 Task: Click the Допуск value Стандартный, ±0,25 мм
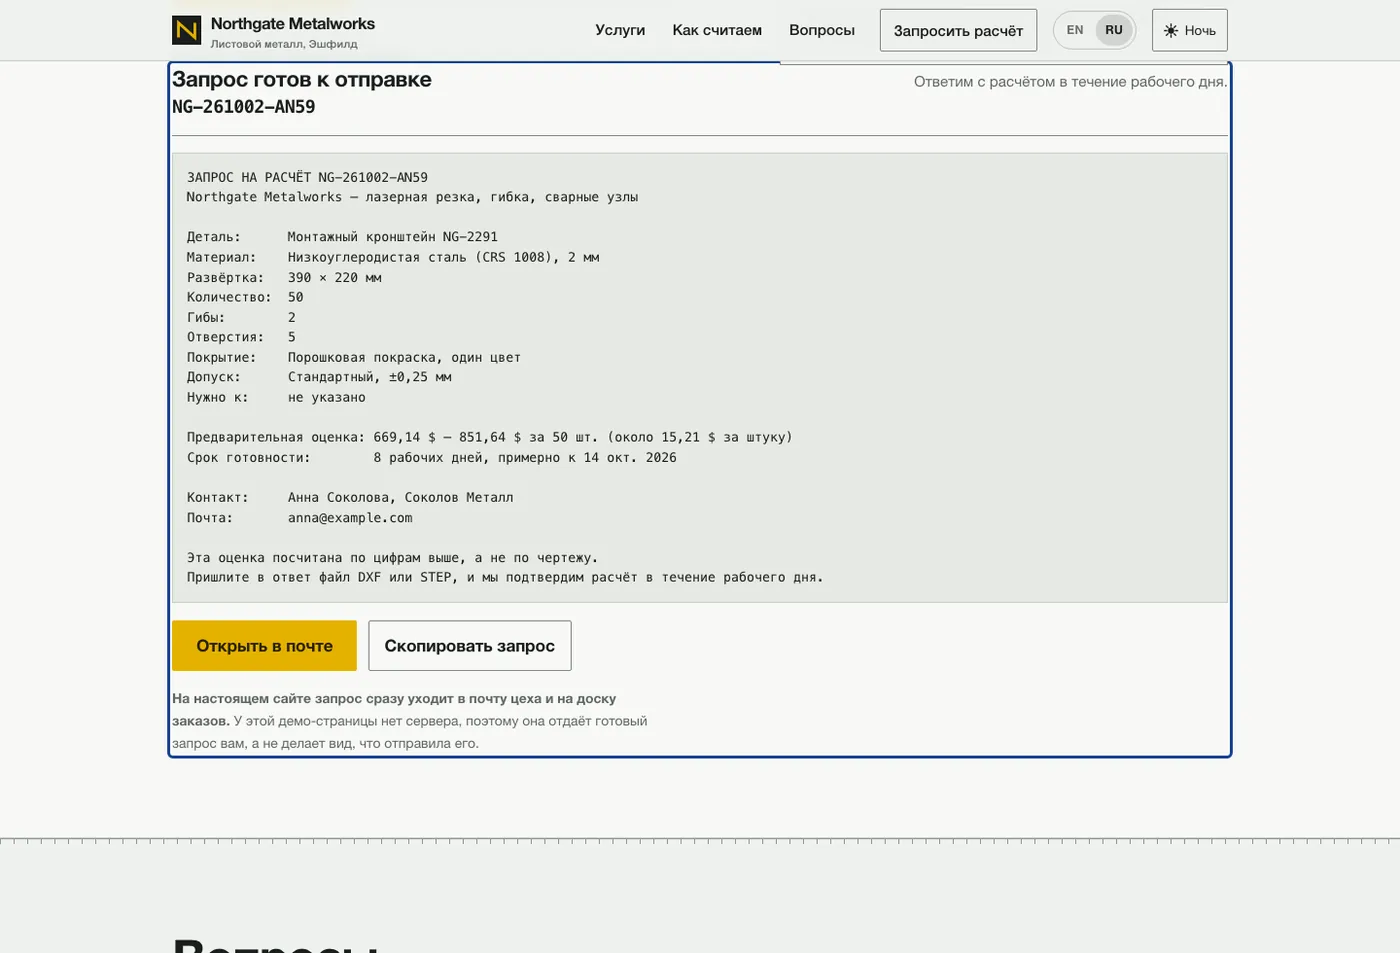[x=370, y=377]
